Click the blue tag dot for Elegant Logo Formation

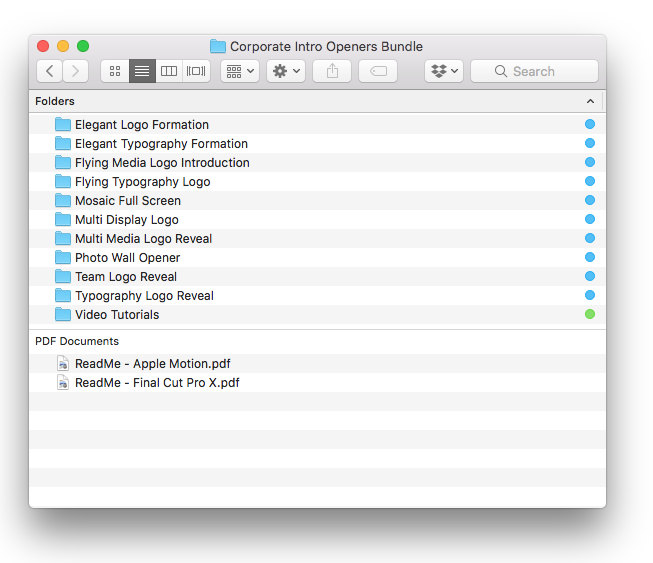click(590, 124)
